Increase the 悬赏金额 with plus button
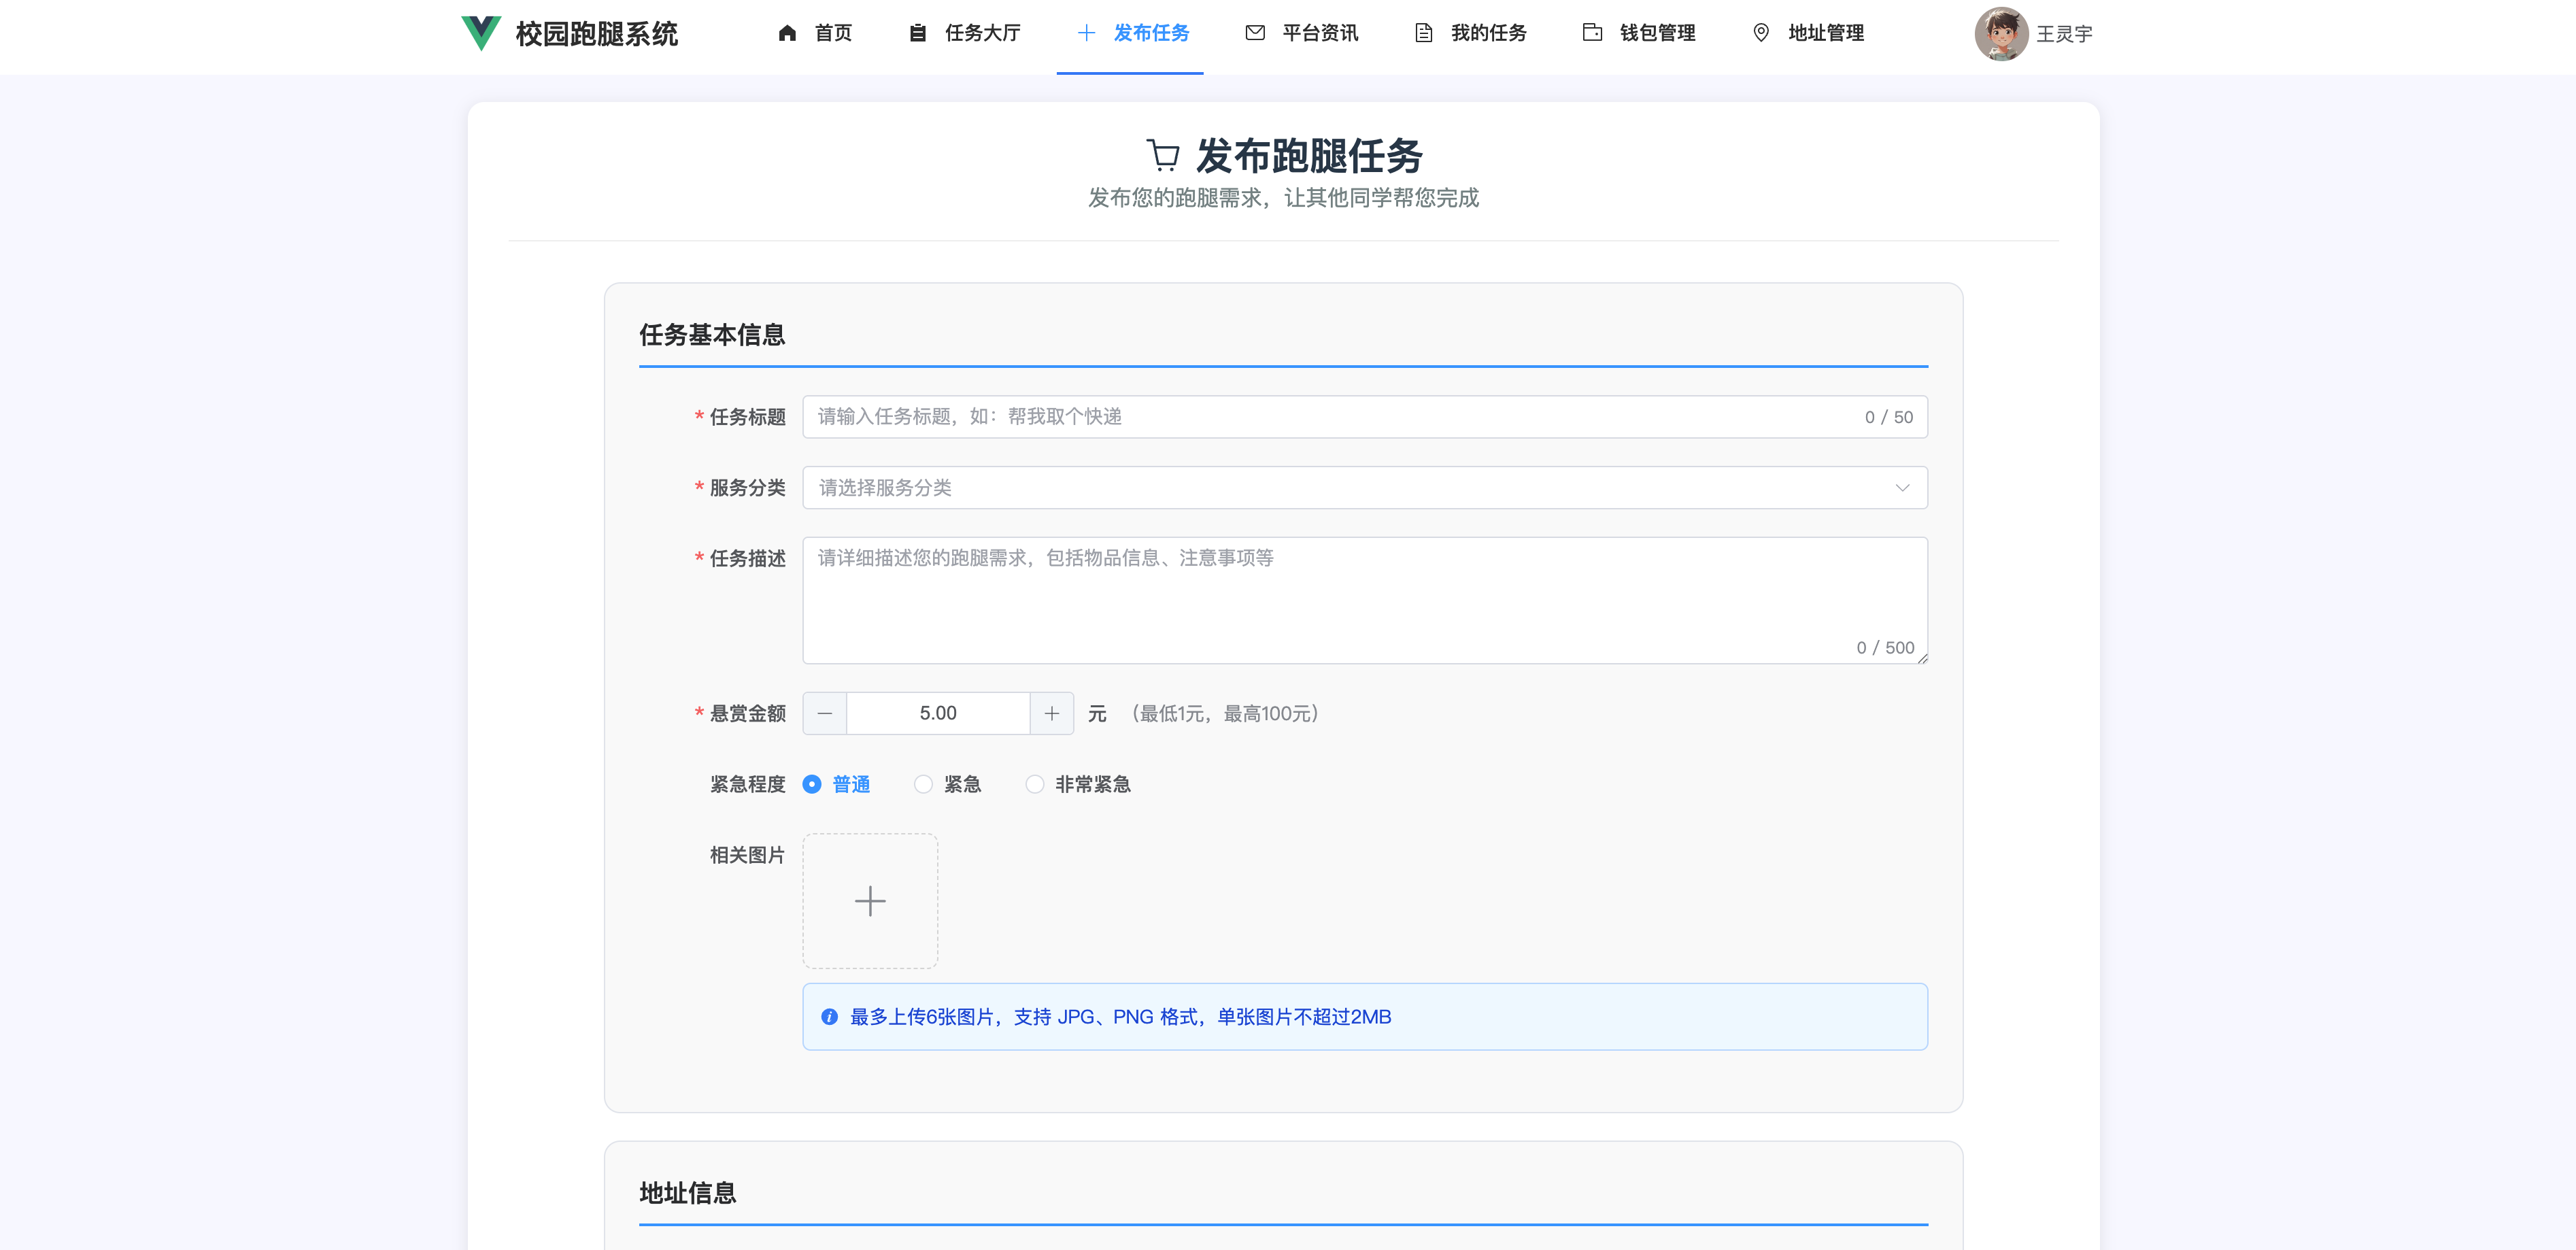This screenshot has height=1250, width=2576. [x=1052, y=713]
